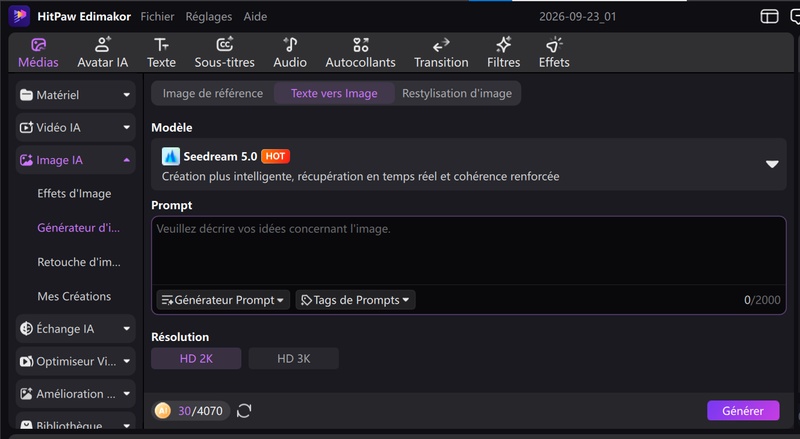The height and width of the screenshot is (439, 800).
Task: Click the Tags de Prompts tag icon
Action: tap(306, 300)
